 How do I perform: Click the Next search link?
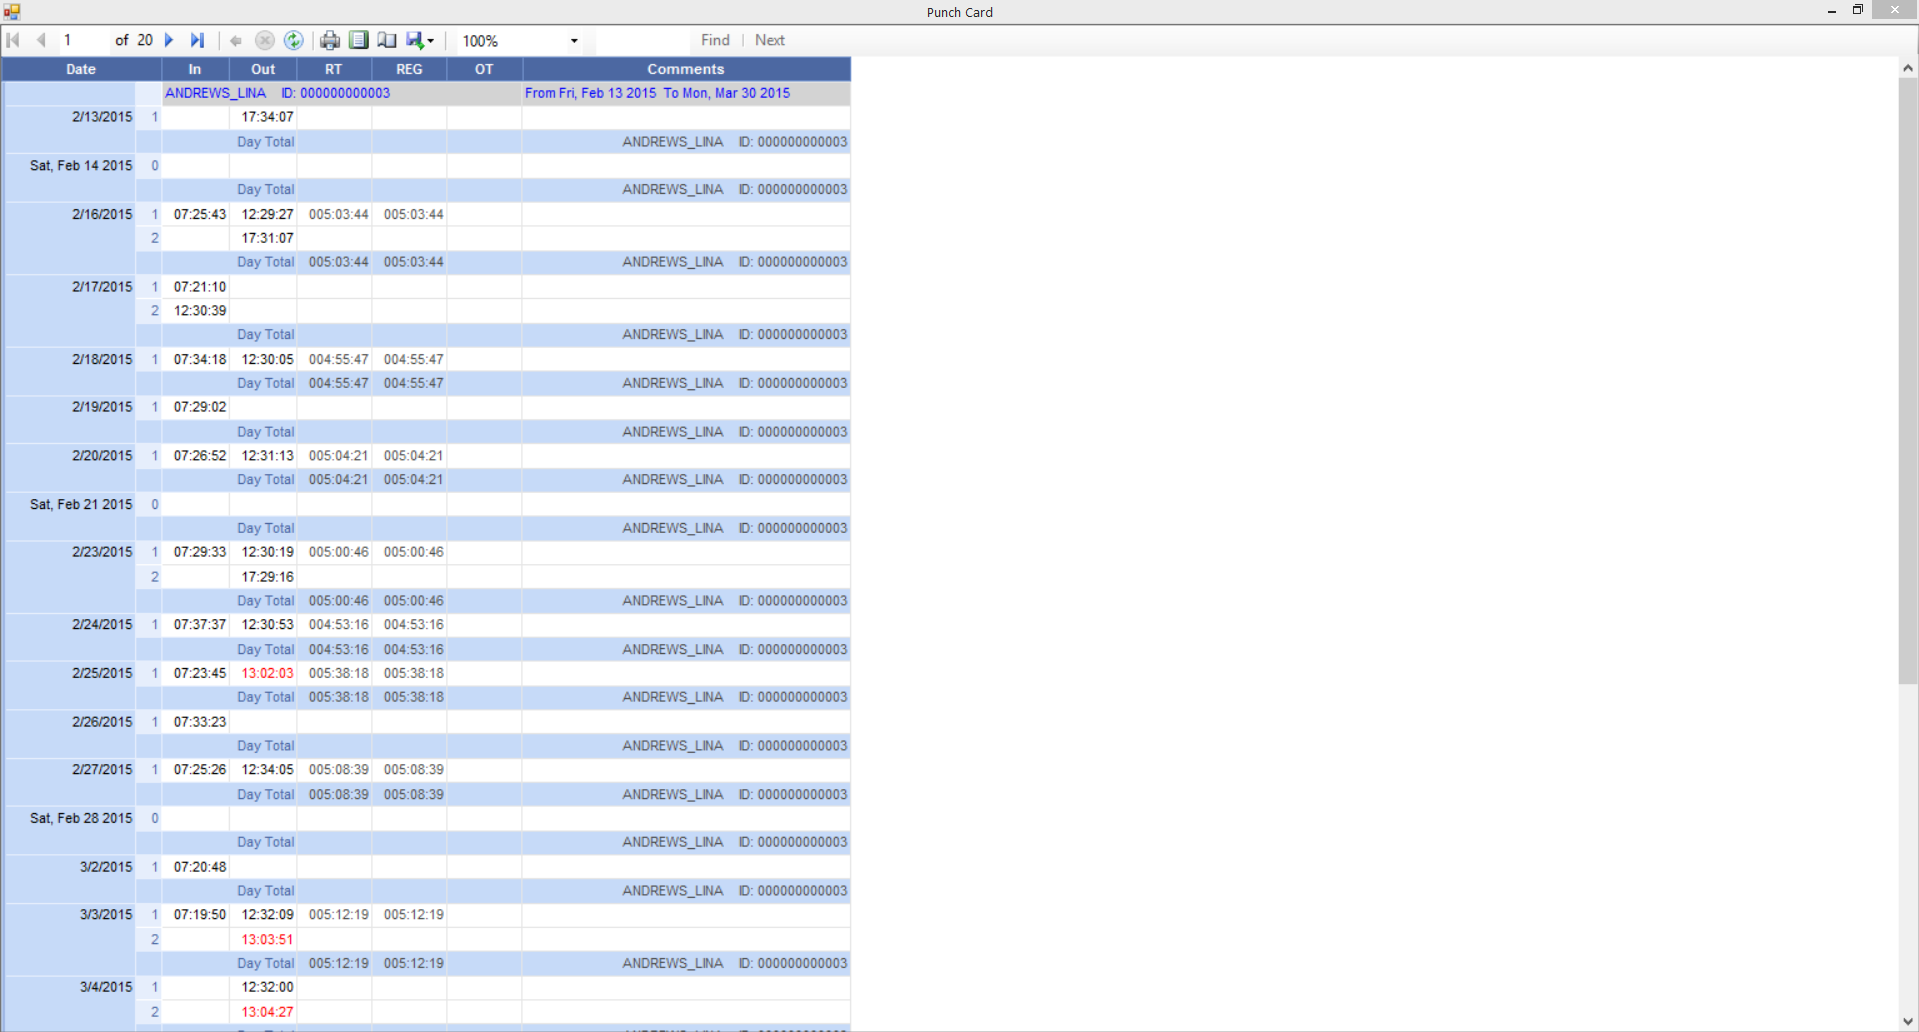[x=770, y=40]
